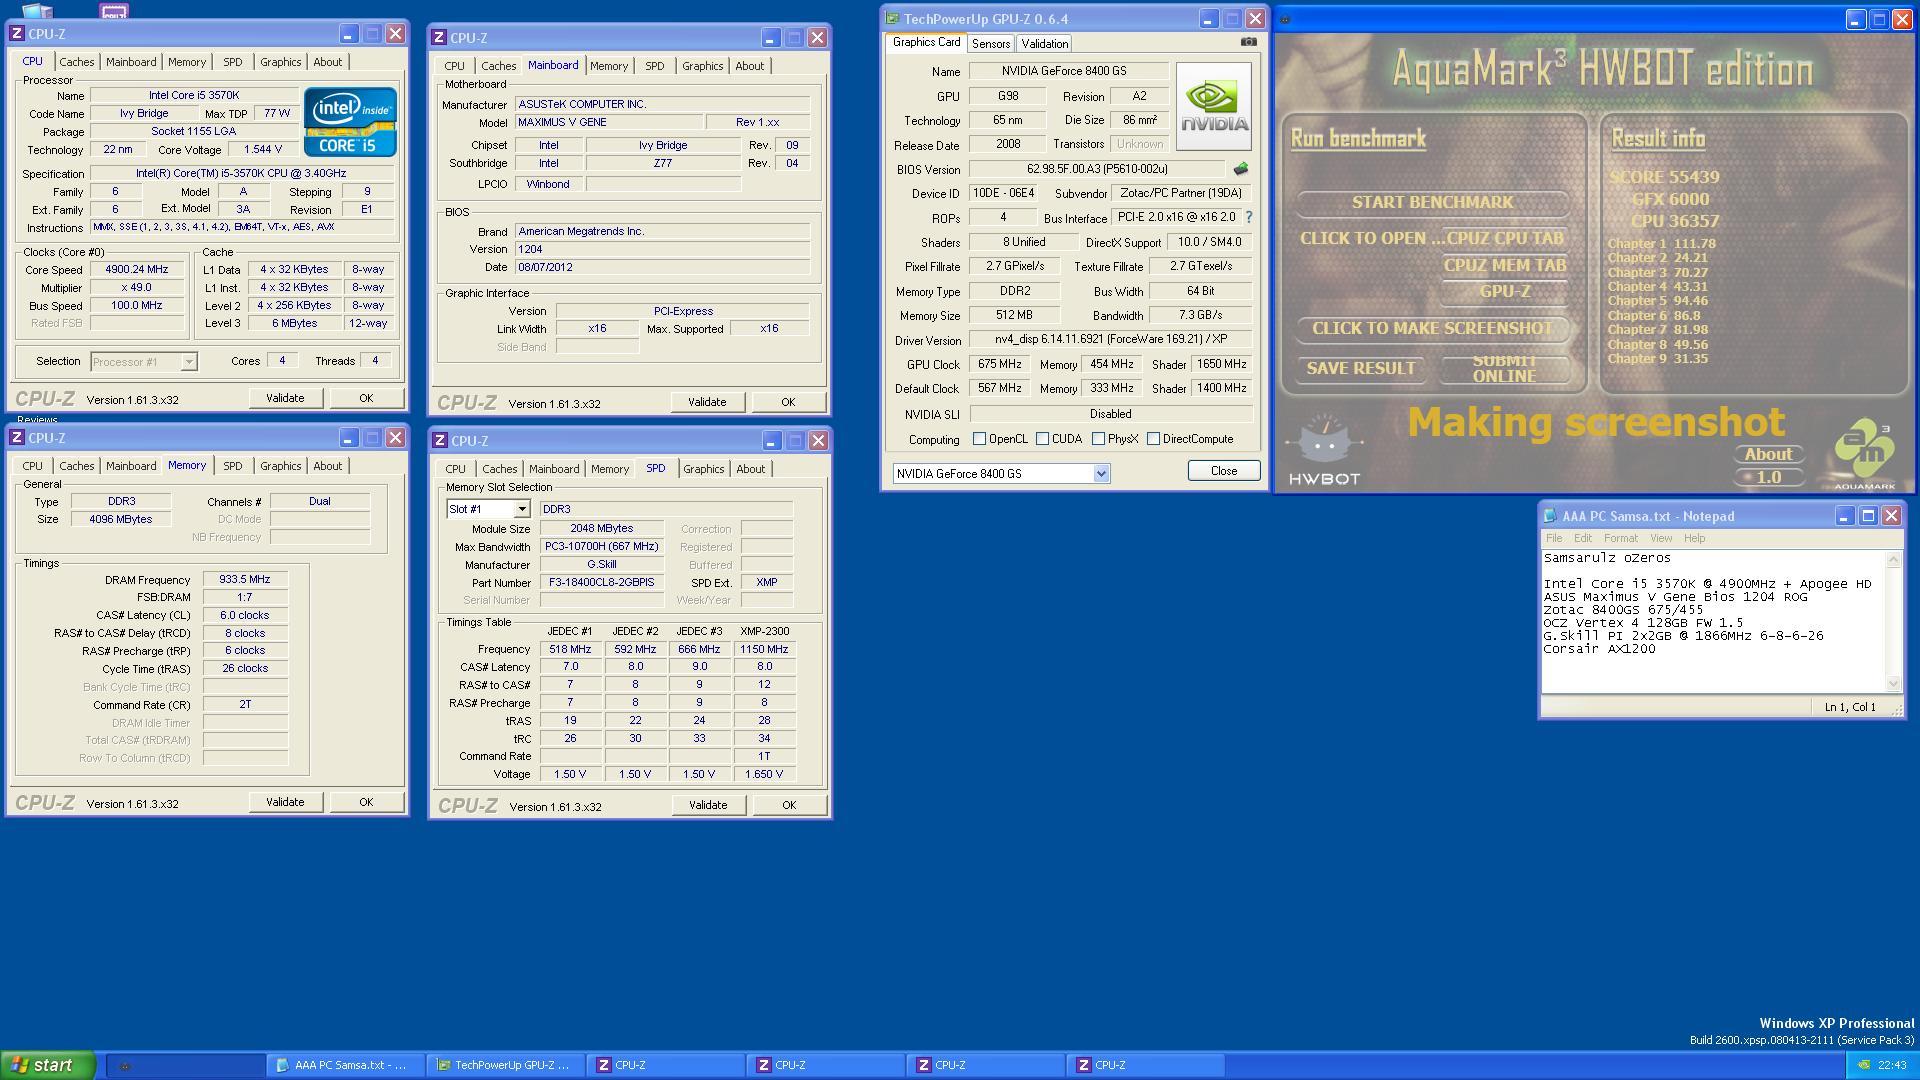Click the Core Speed value 4900.24 MHz
This screenshot has width=1920, height=1080.
[x=137, y=270]
